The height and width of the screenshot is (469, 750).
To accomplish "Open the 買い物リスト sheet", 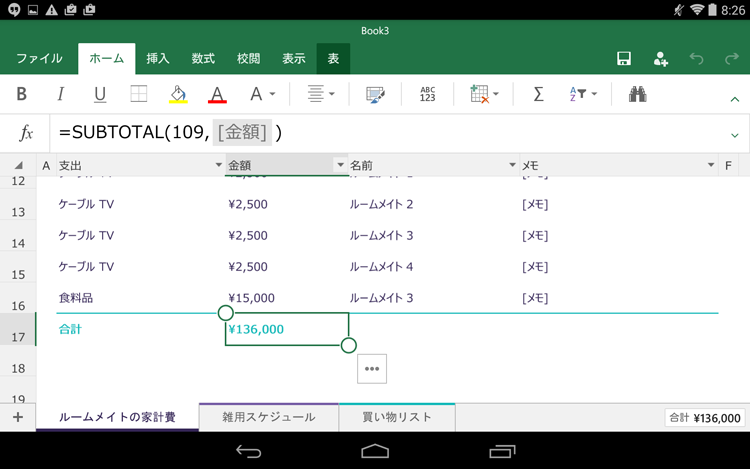I will click(397, 417).
